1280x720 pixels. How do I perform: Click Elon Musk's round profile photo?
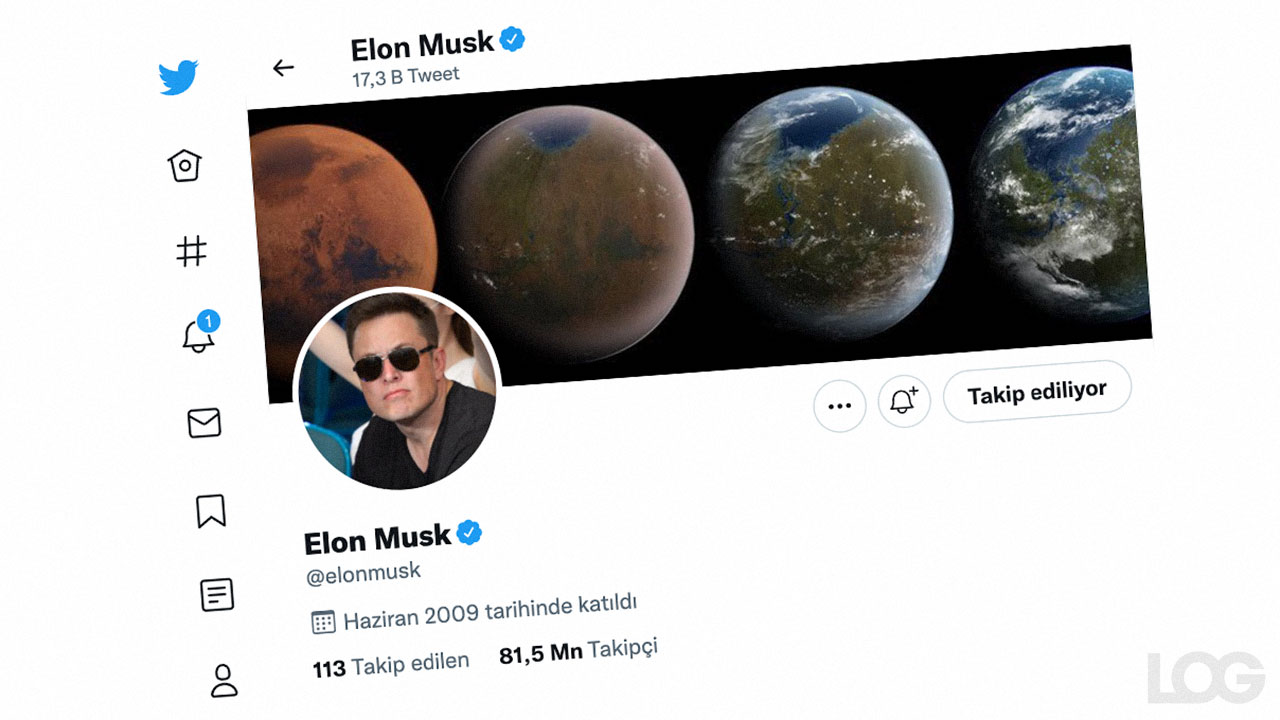click(x=396, y=389)
